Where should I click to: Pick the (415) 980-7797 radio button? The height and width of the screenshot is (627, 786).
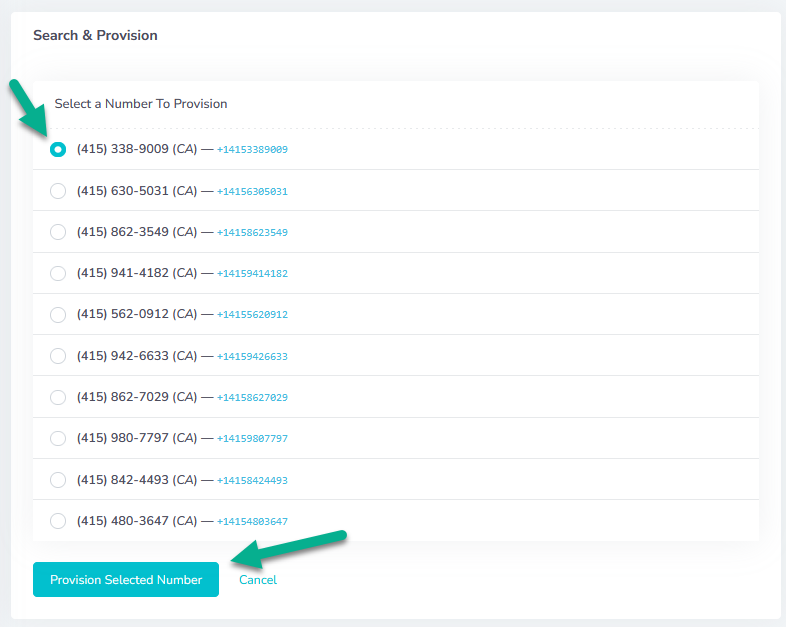58,438
